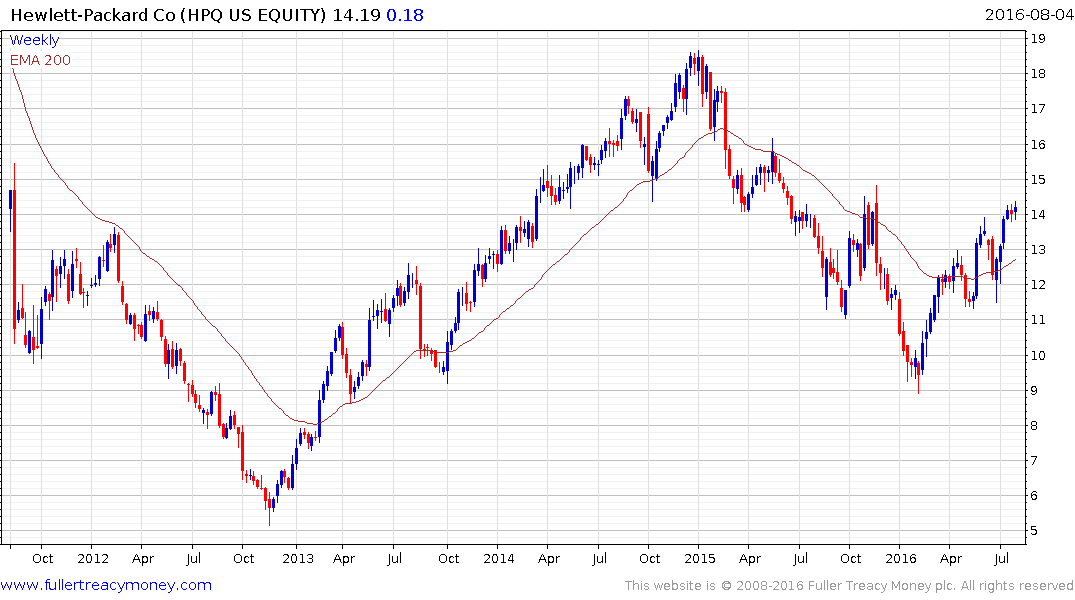Viewport: 1075px width, 600px height.
Task: Click the 16 price axis label
Action: tap(1038, 144)
